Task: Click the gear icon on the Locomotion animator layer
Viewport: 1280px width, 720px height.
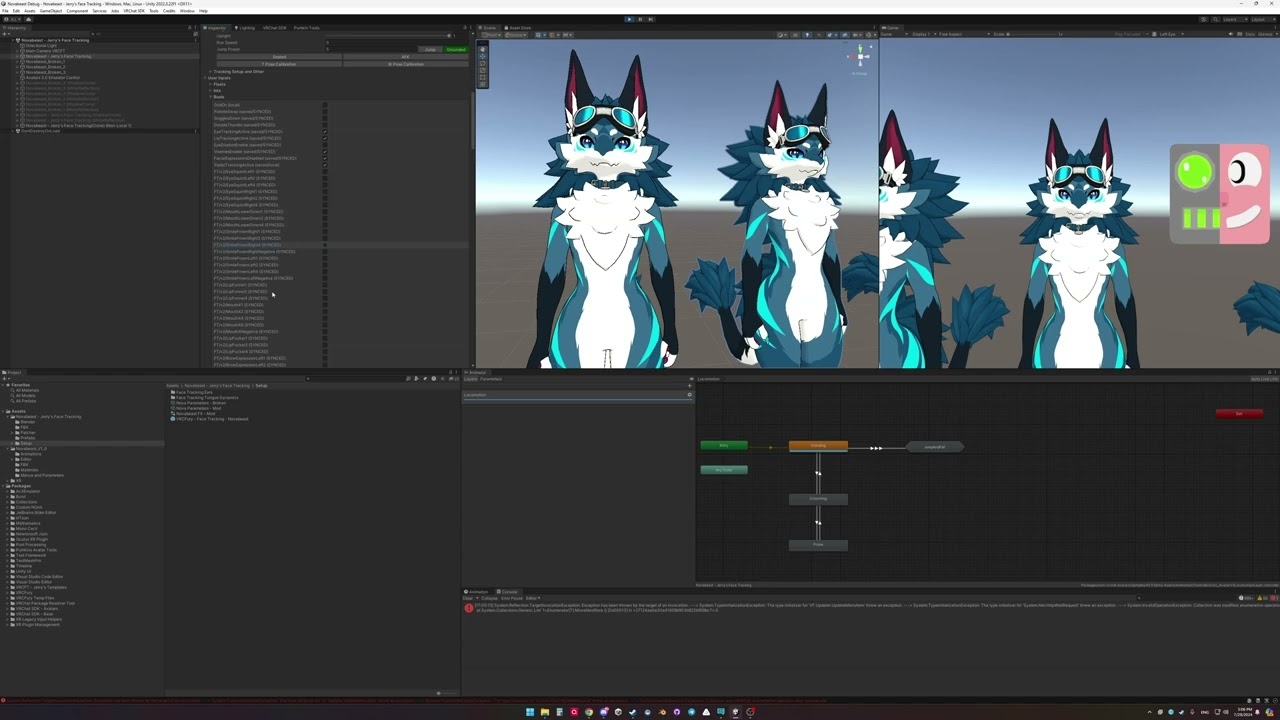Action: [689, 395]
